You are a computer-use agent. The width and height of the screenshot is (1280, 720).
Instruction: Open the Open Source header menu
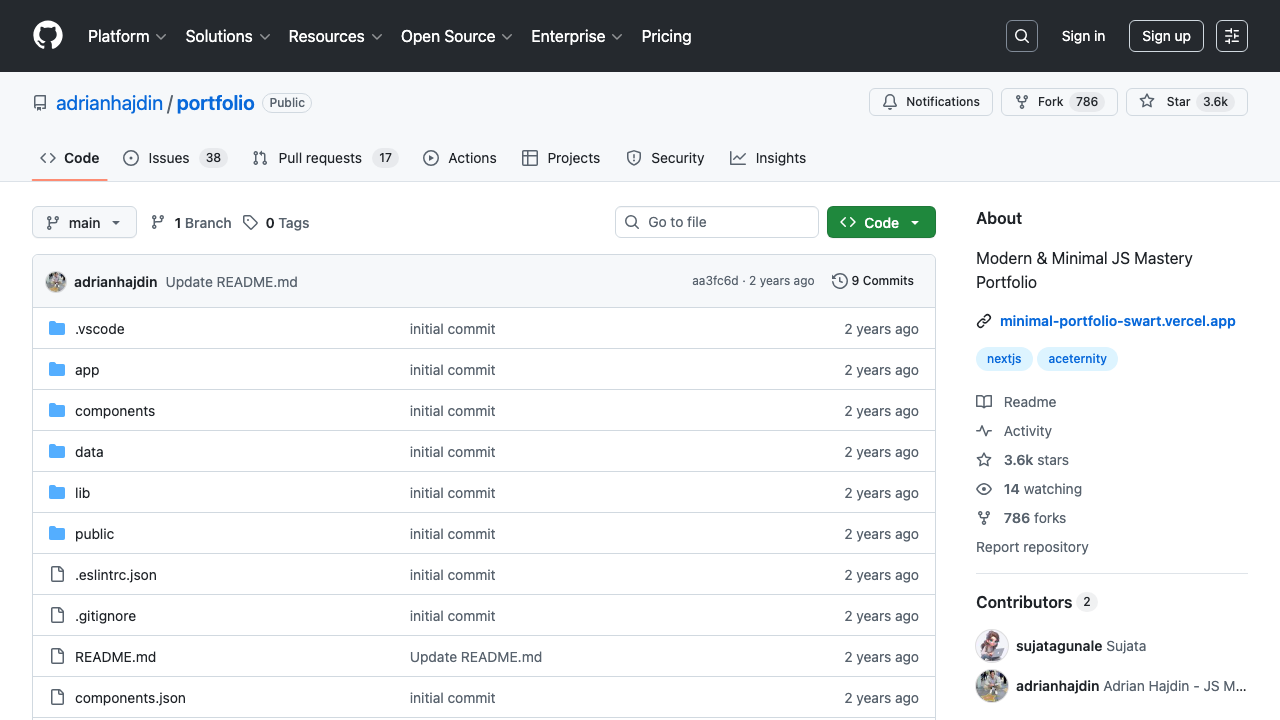point(456,36)
